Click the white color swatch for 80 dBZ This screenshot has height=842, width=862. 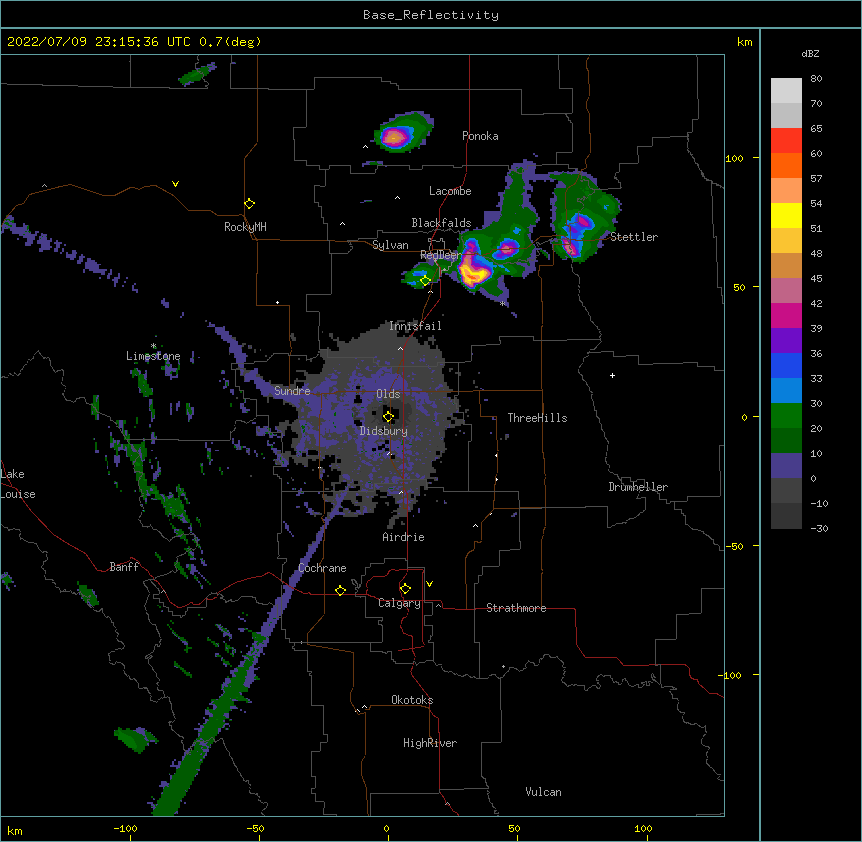click(x=786, y=91)
